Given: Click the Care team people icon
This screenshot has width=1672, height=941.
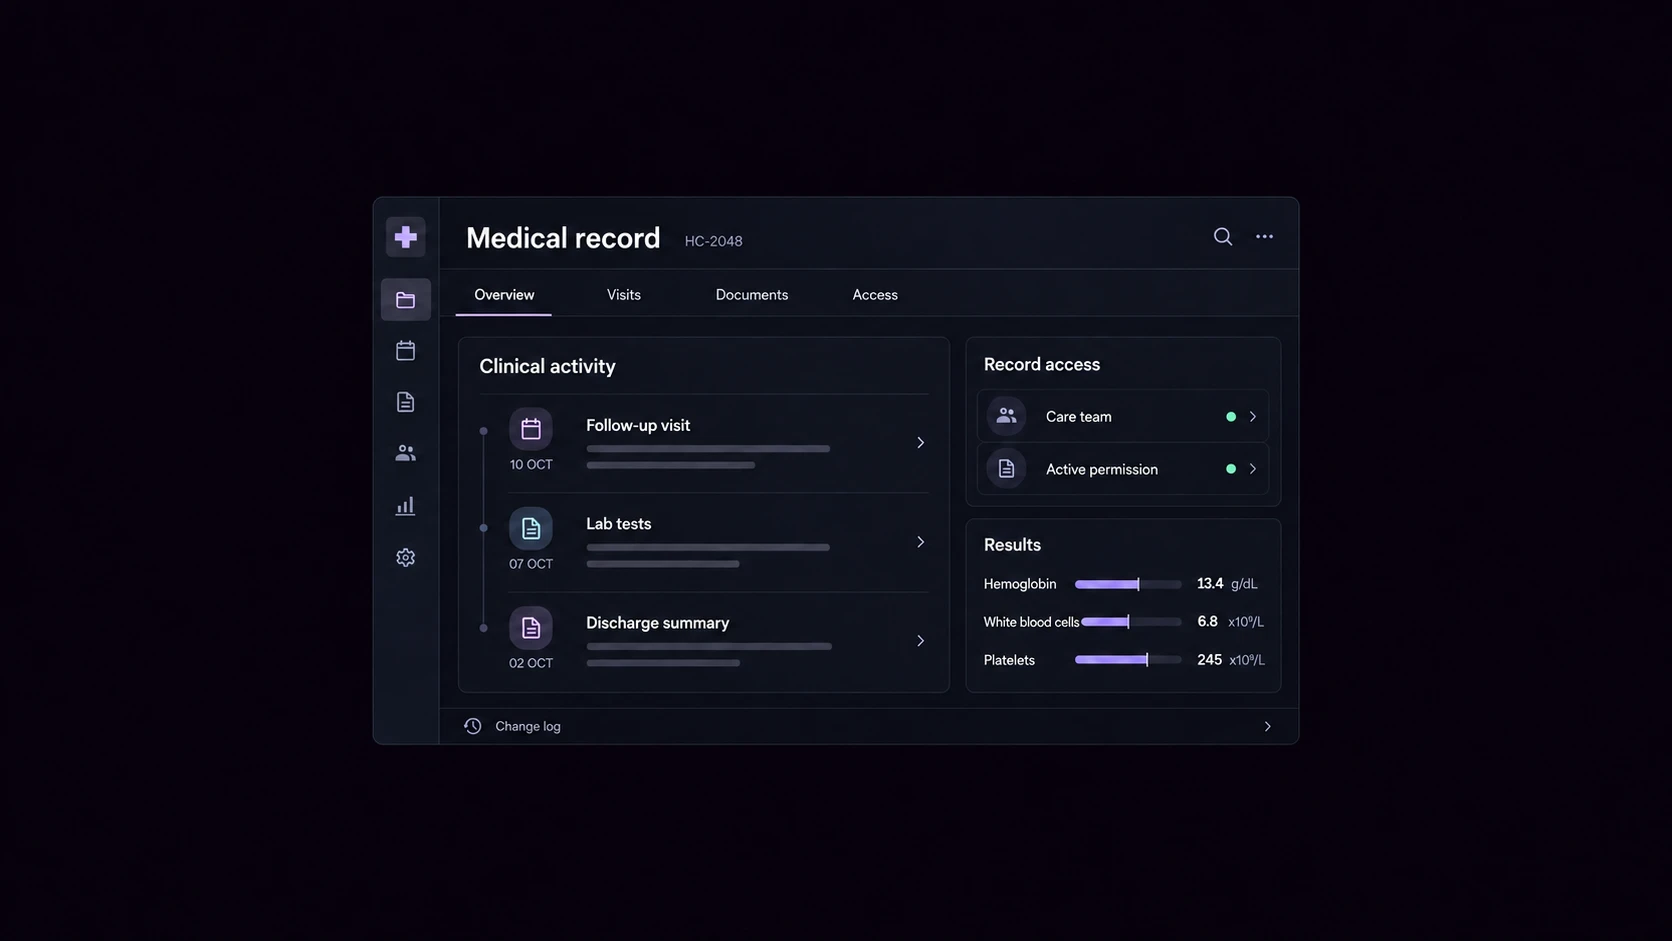Looking at the screenshot, I should tap(1007, 416).
